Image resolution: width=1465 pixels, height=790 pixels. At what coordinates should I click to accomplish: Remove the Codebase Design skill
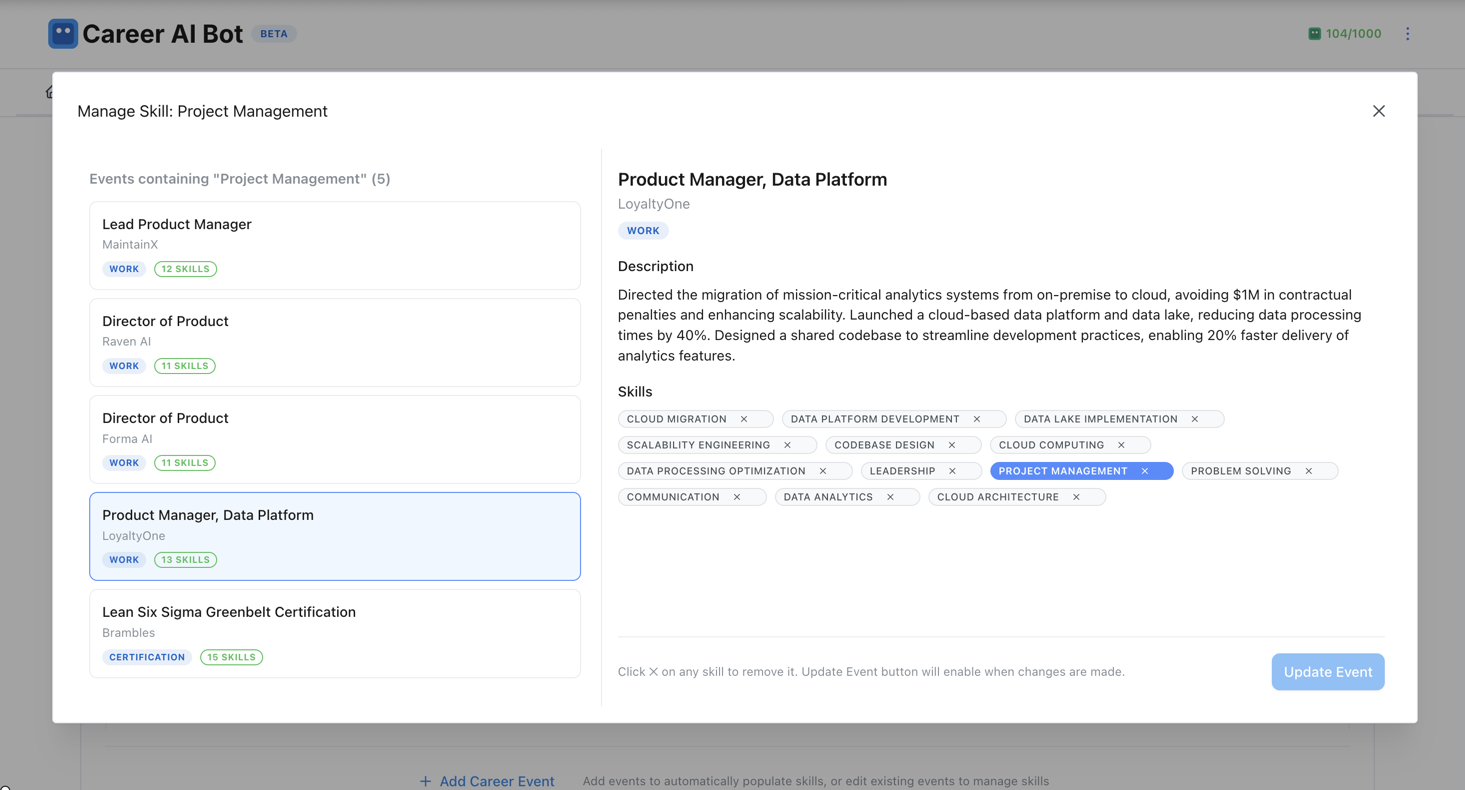(x=952, y=445)
